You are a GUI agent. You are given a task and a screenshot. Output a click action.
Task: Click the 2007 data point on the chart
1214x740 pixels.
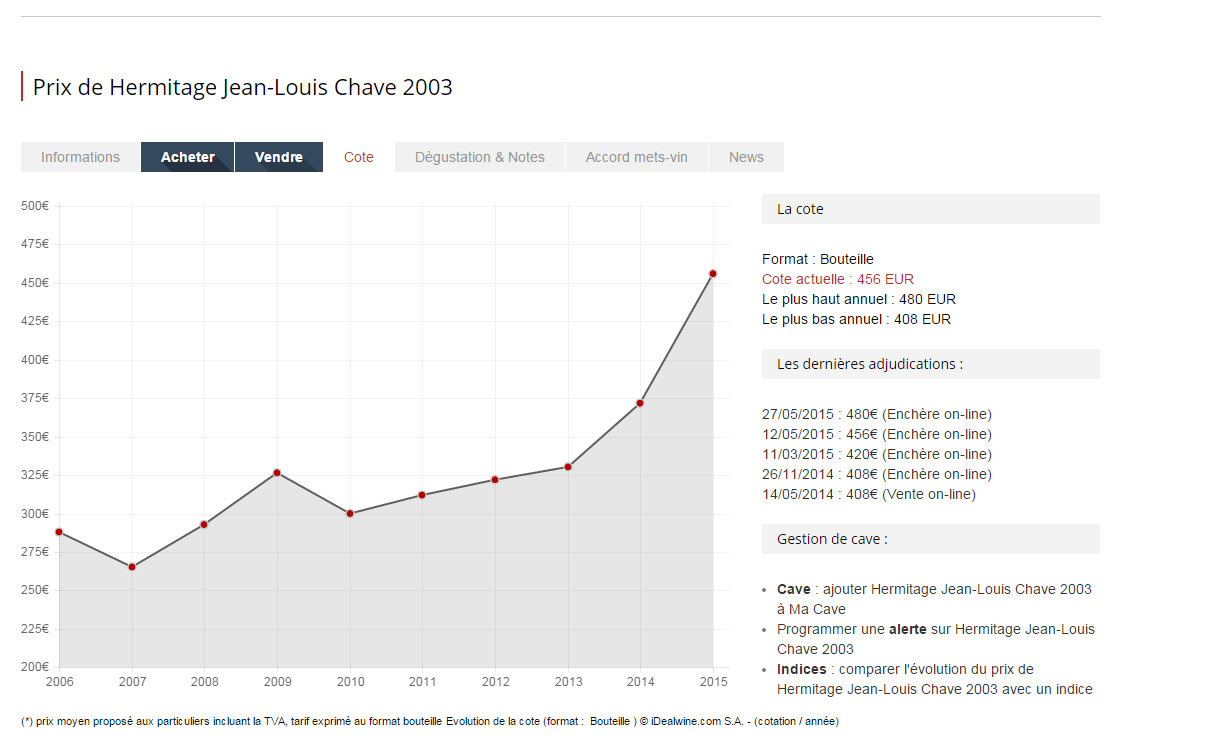coord(132,567)
